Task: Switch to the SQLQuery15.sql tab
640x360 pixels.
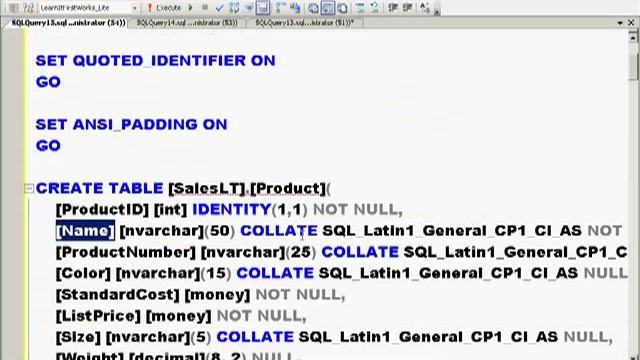Action: click(x=68, y=23)
